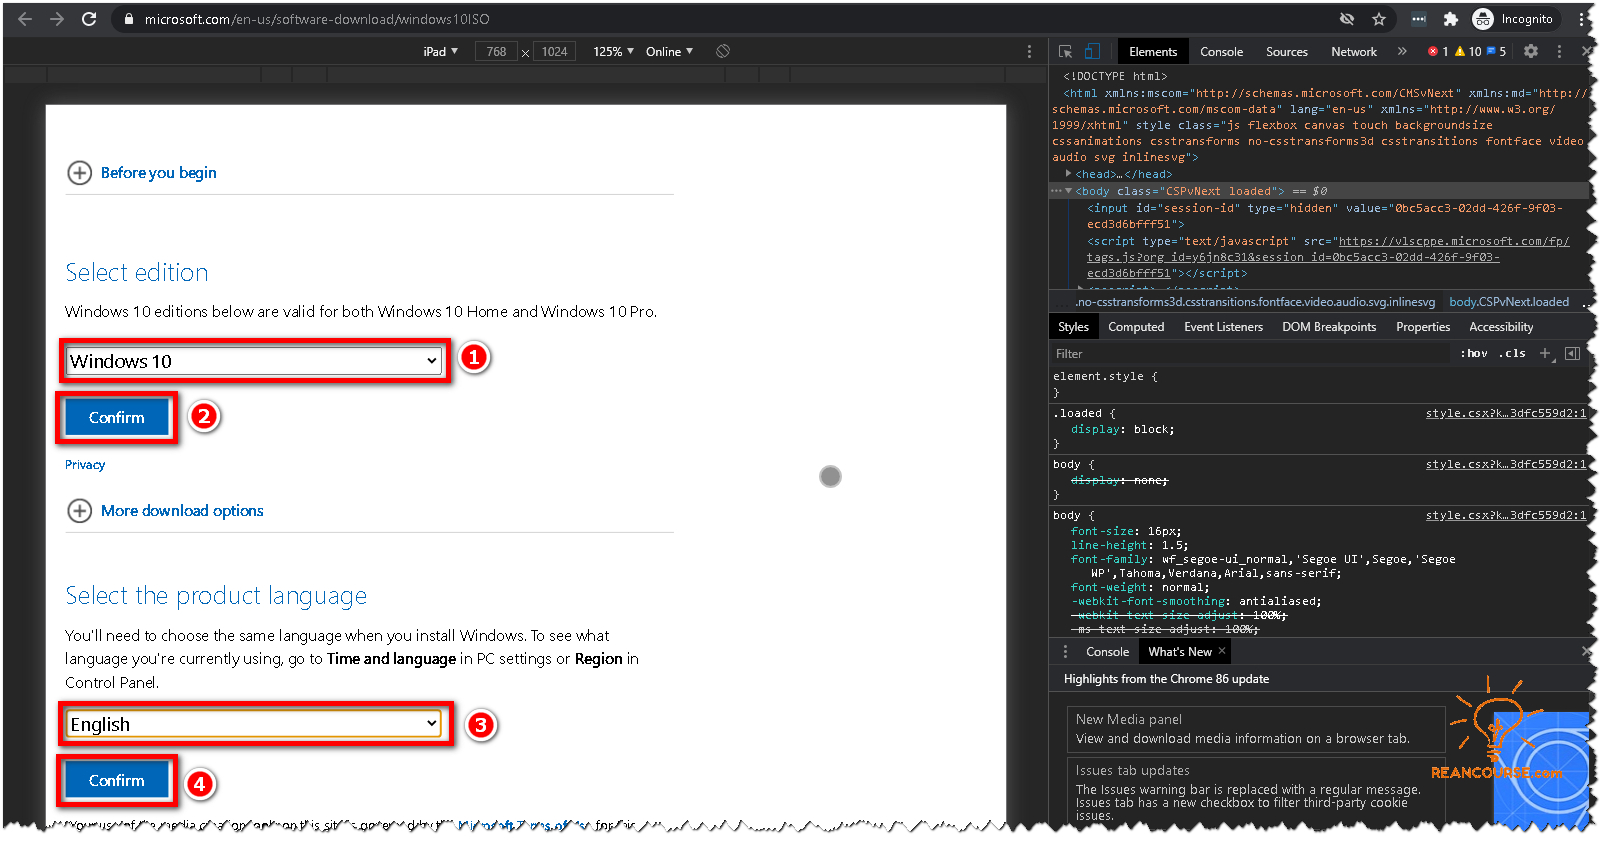1607x841 pixels.
Task: Click the display: block declaration
Action: click(1122, 429)
